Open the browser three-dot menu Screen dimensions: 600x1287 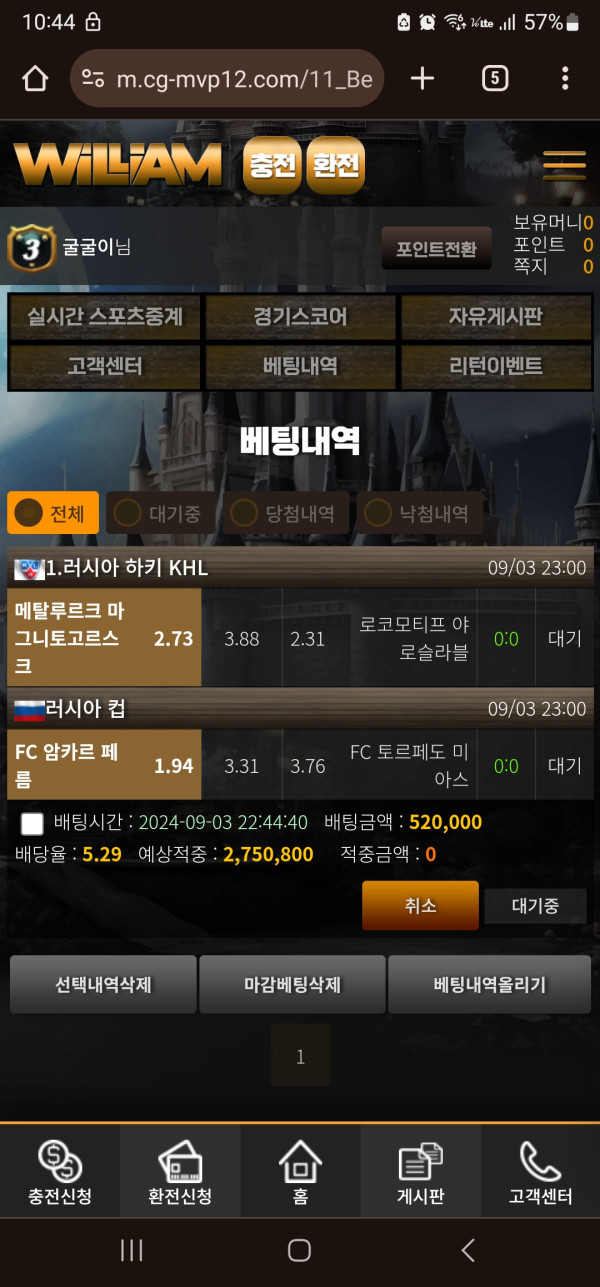click(565, 79)
